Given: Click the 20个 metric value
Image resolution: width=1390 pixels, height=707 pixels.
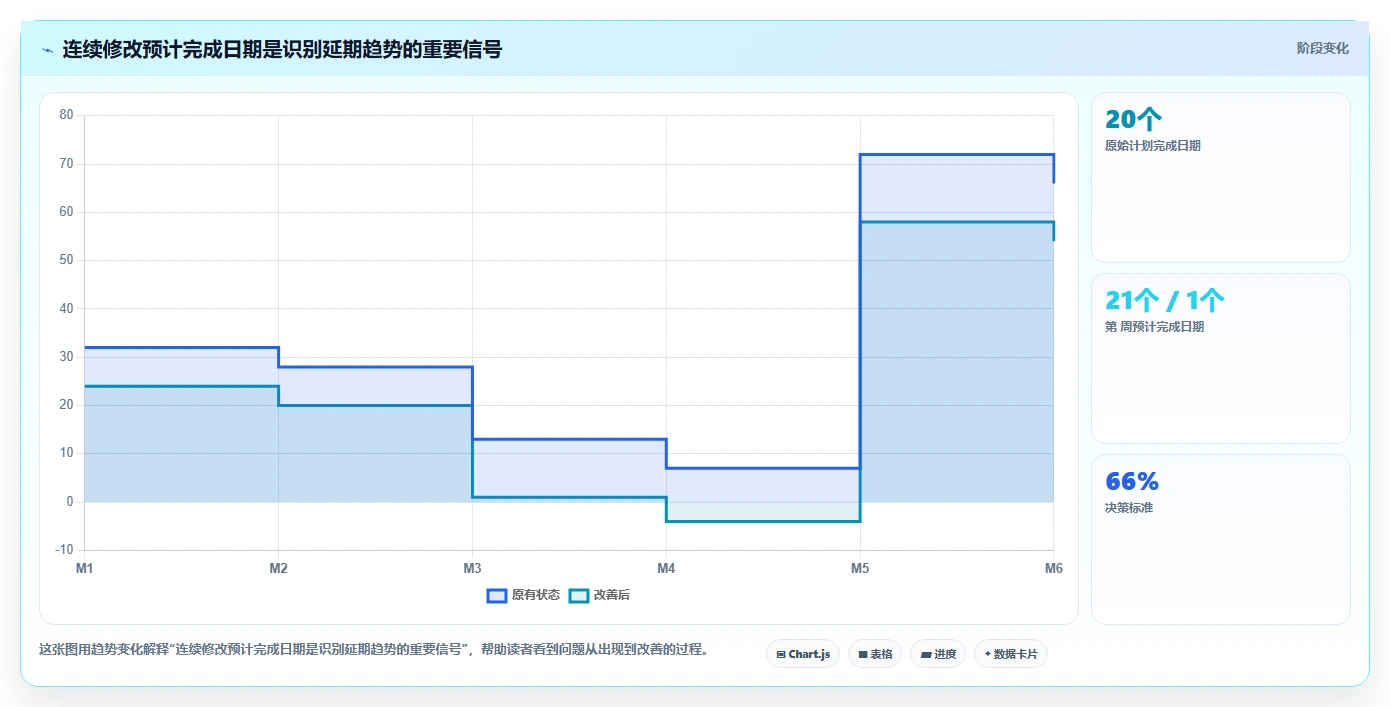Looking at the screenshot, I should (1133, 119).
